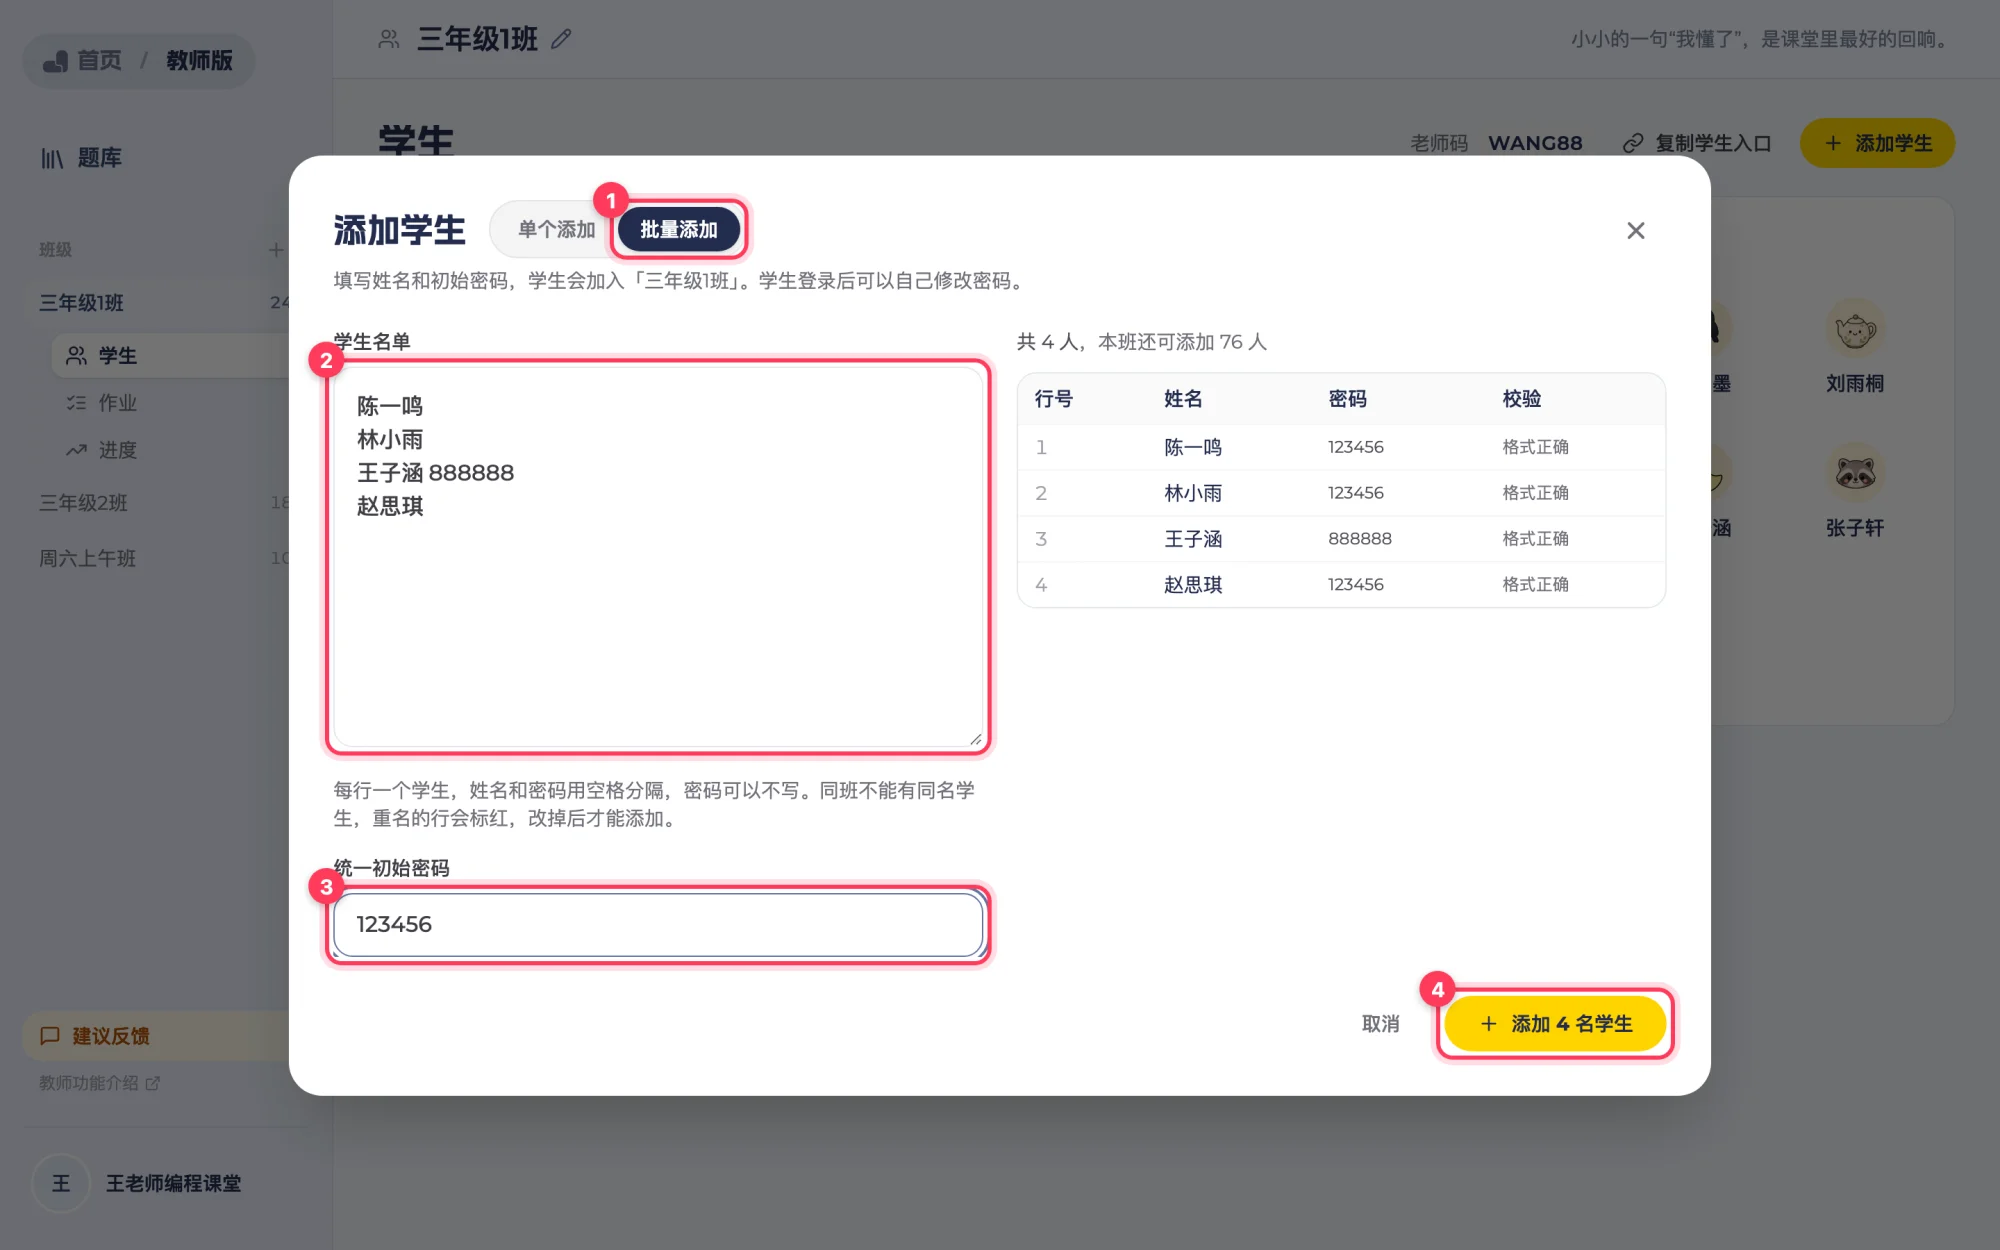
Task: Click 林小雨 in preview table
Action: (1193, 493)
